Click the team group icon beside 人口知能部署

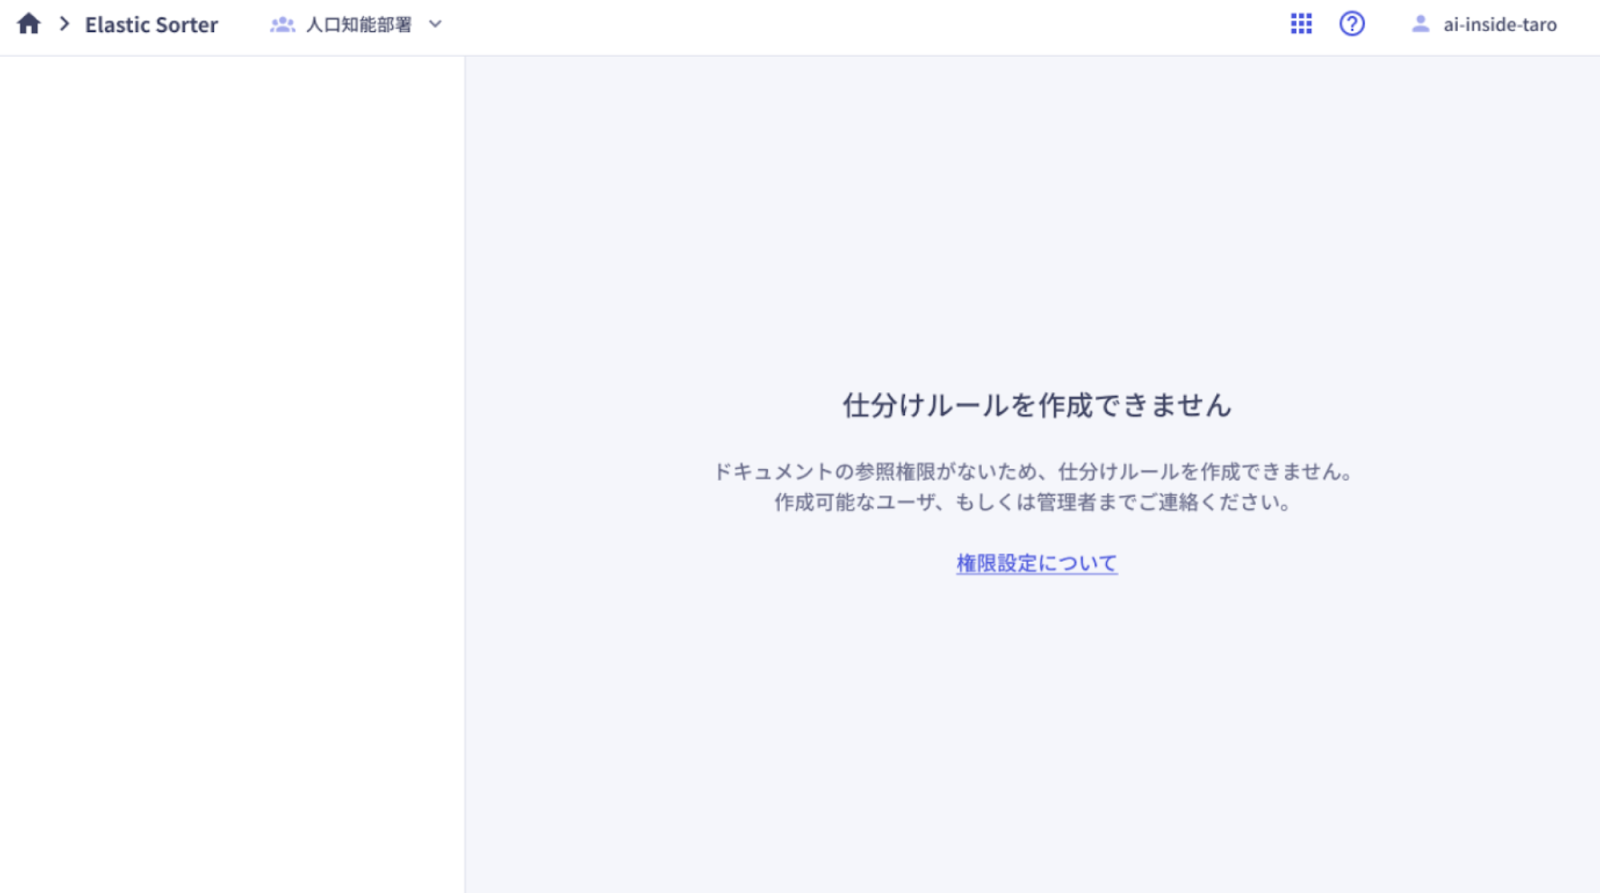pos(282,25)
